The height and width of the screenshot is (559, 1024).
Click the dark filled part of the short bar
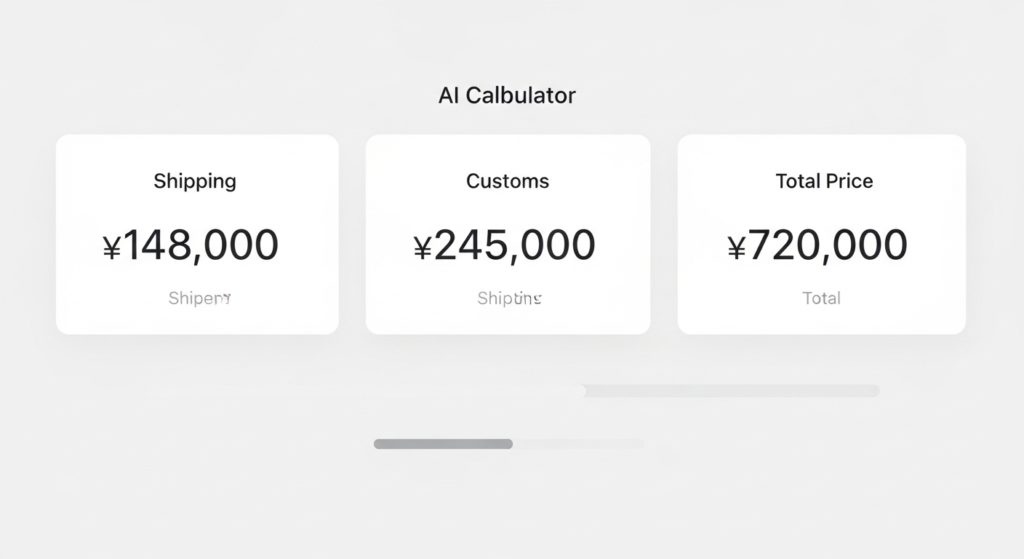click(443, 443)
